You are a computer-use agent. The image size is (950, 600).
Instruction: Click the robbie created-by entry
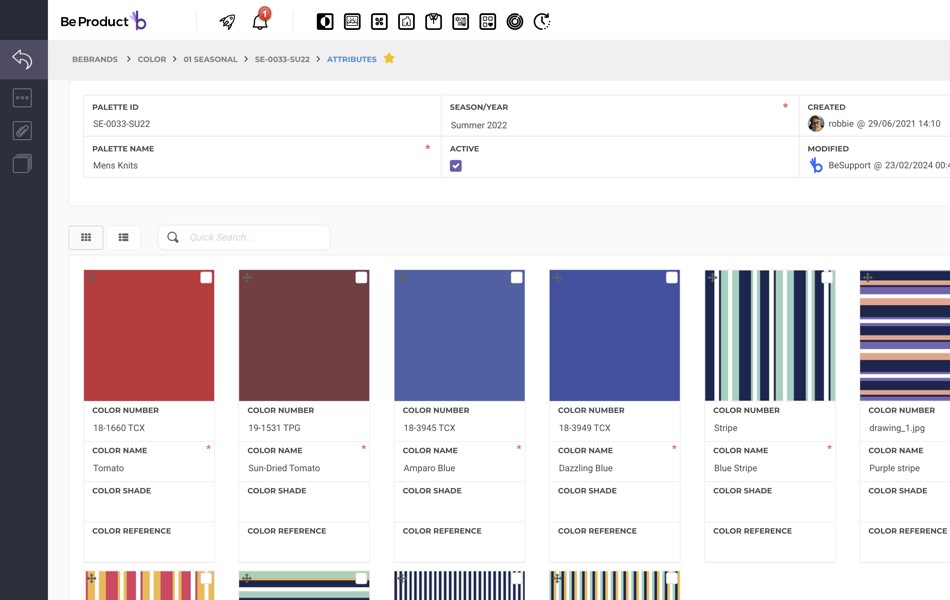pyautogui.click(x=874, y=124)
